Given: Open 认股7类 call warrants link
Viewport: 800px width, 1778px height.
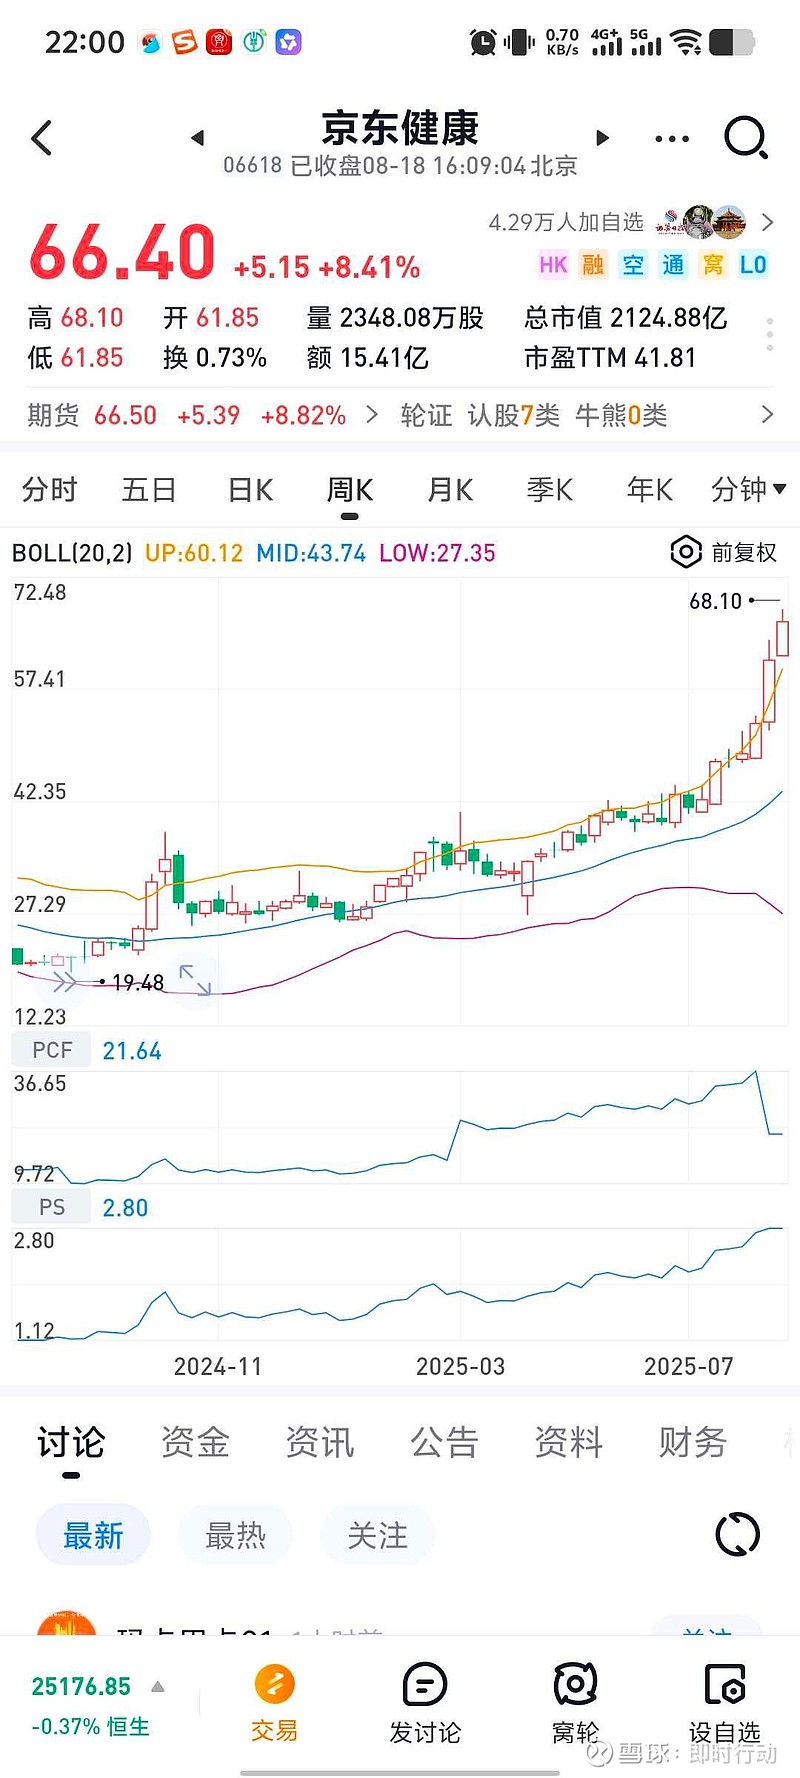Looking at the screenshot, I should tap(514, 415).
